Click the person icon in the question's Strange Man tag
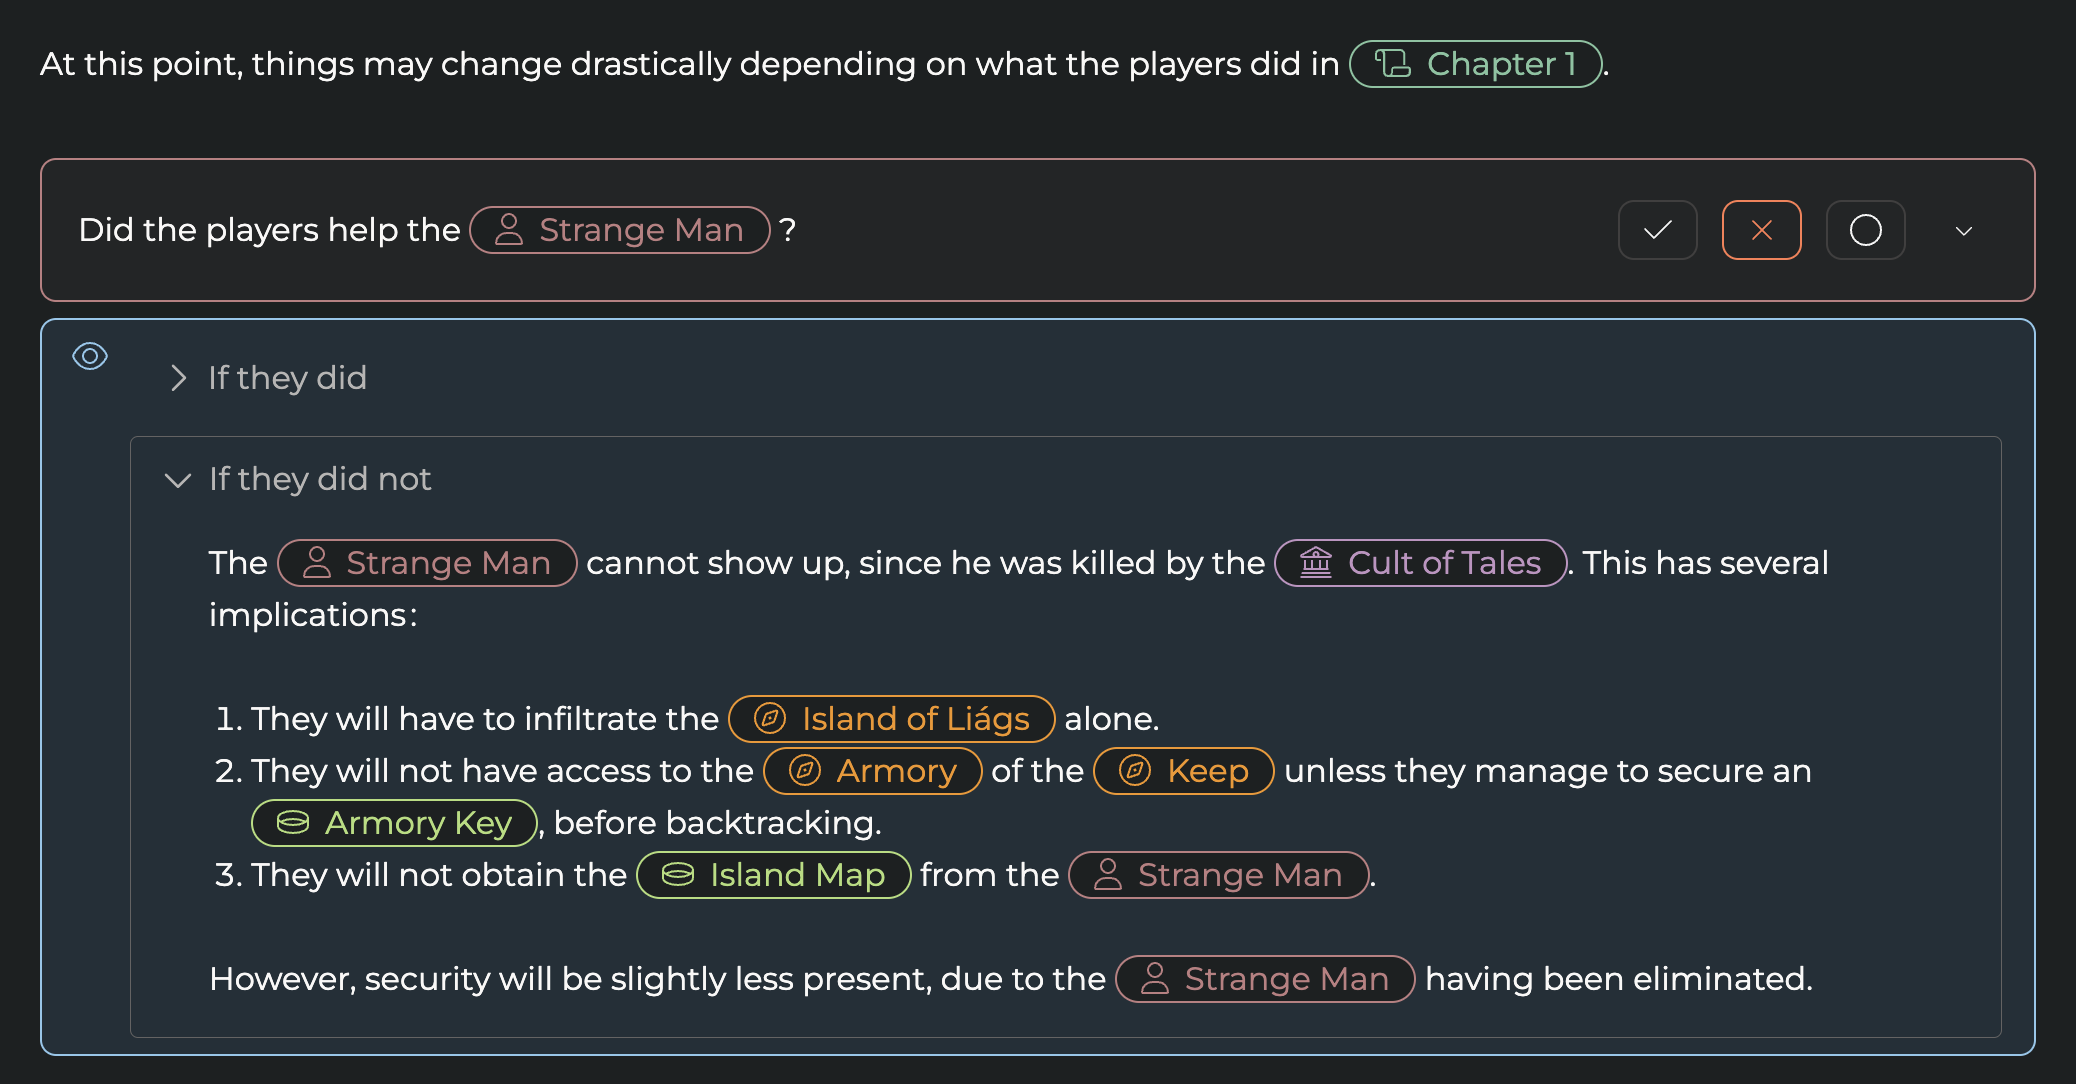Image resolution: width=2076 pixels, height=1084 pixels. pos(509,230)
